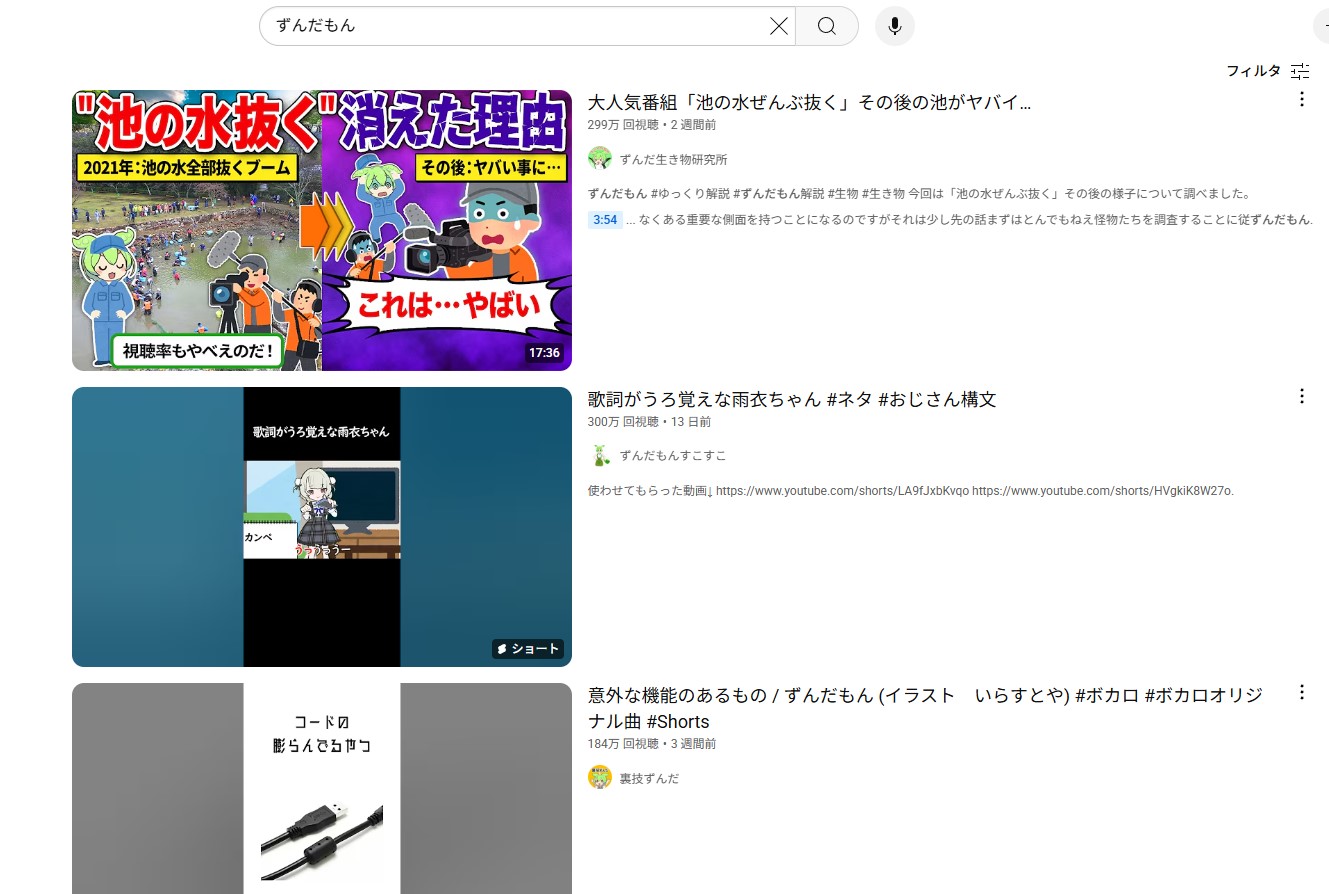Screen dimensions: 1329x894
Task: Click the filter sliders icon
Action: tap(1300, 71)
